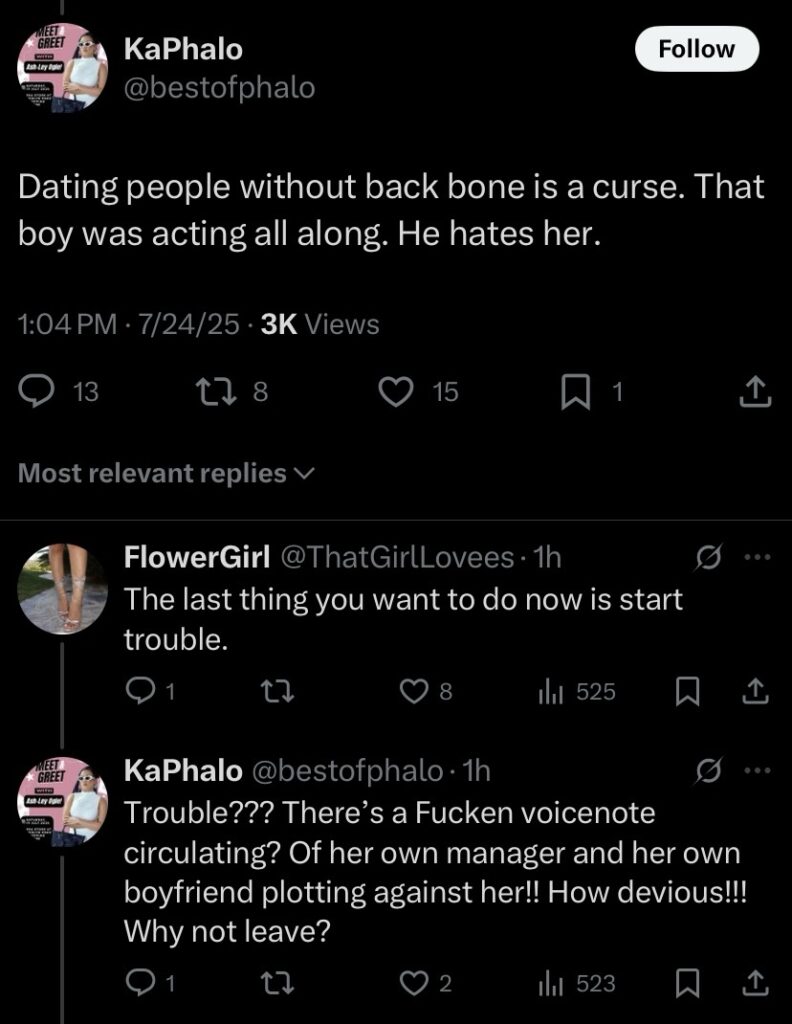The height and width of the screenshot is (1024, 792).
Task: Open FlowerGirl's profile picture
Action: tap(63, 588)
